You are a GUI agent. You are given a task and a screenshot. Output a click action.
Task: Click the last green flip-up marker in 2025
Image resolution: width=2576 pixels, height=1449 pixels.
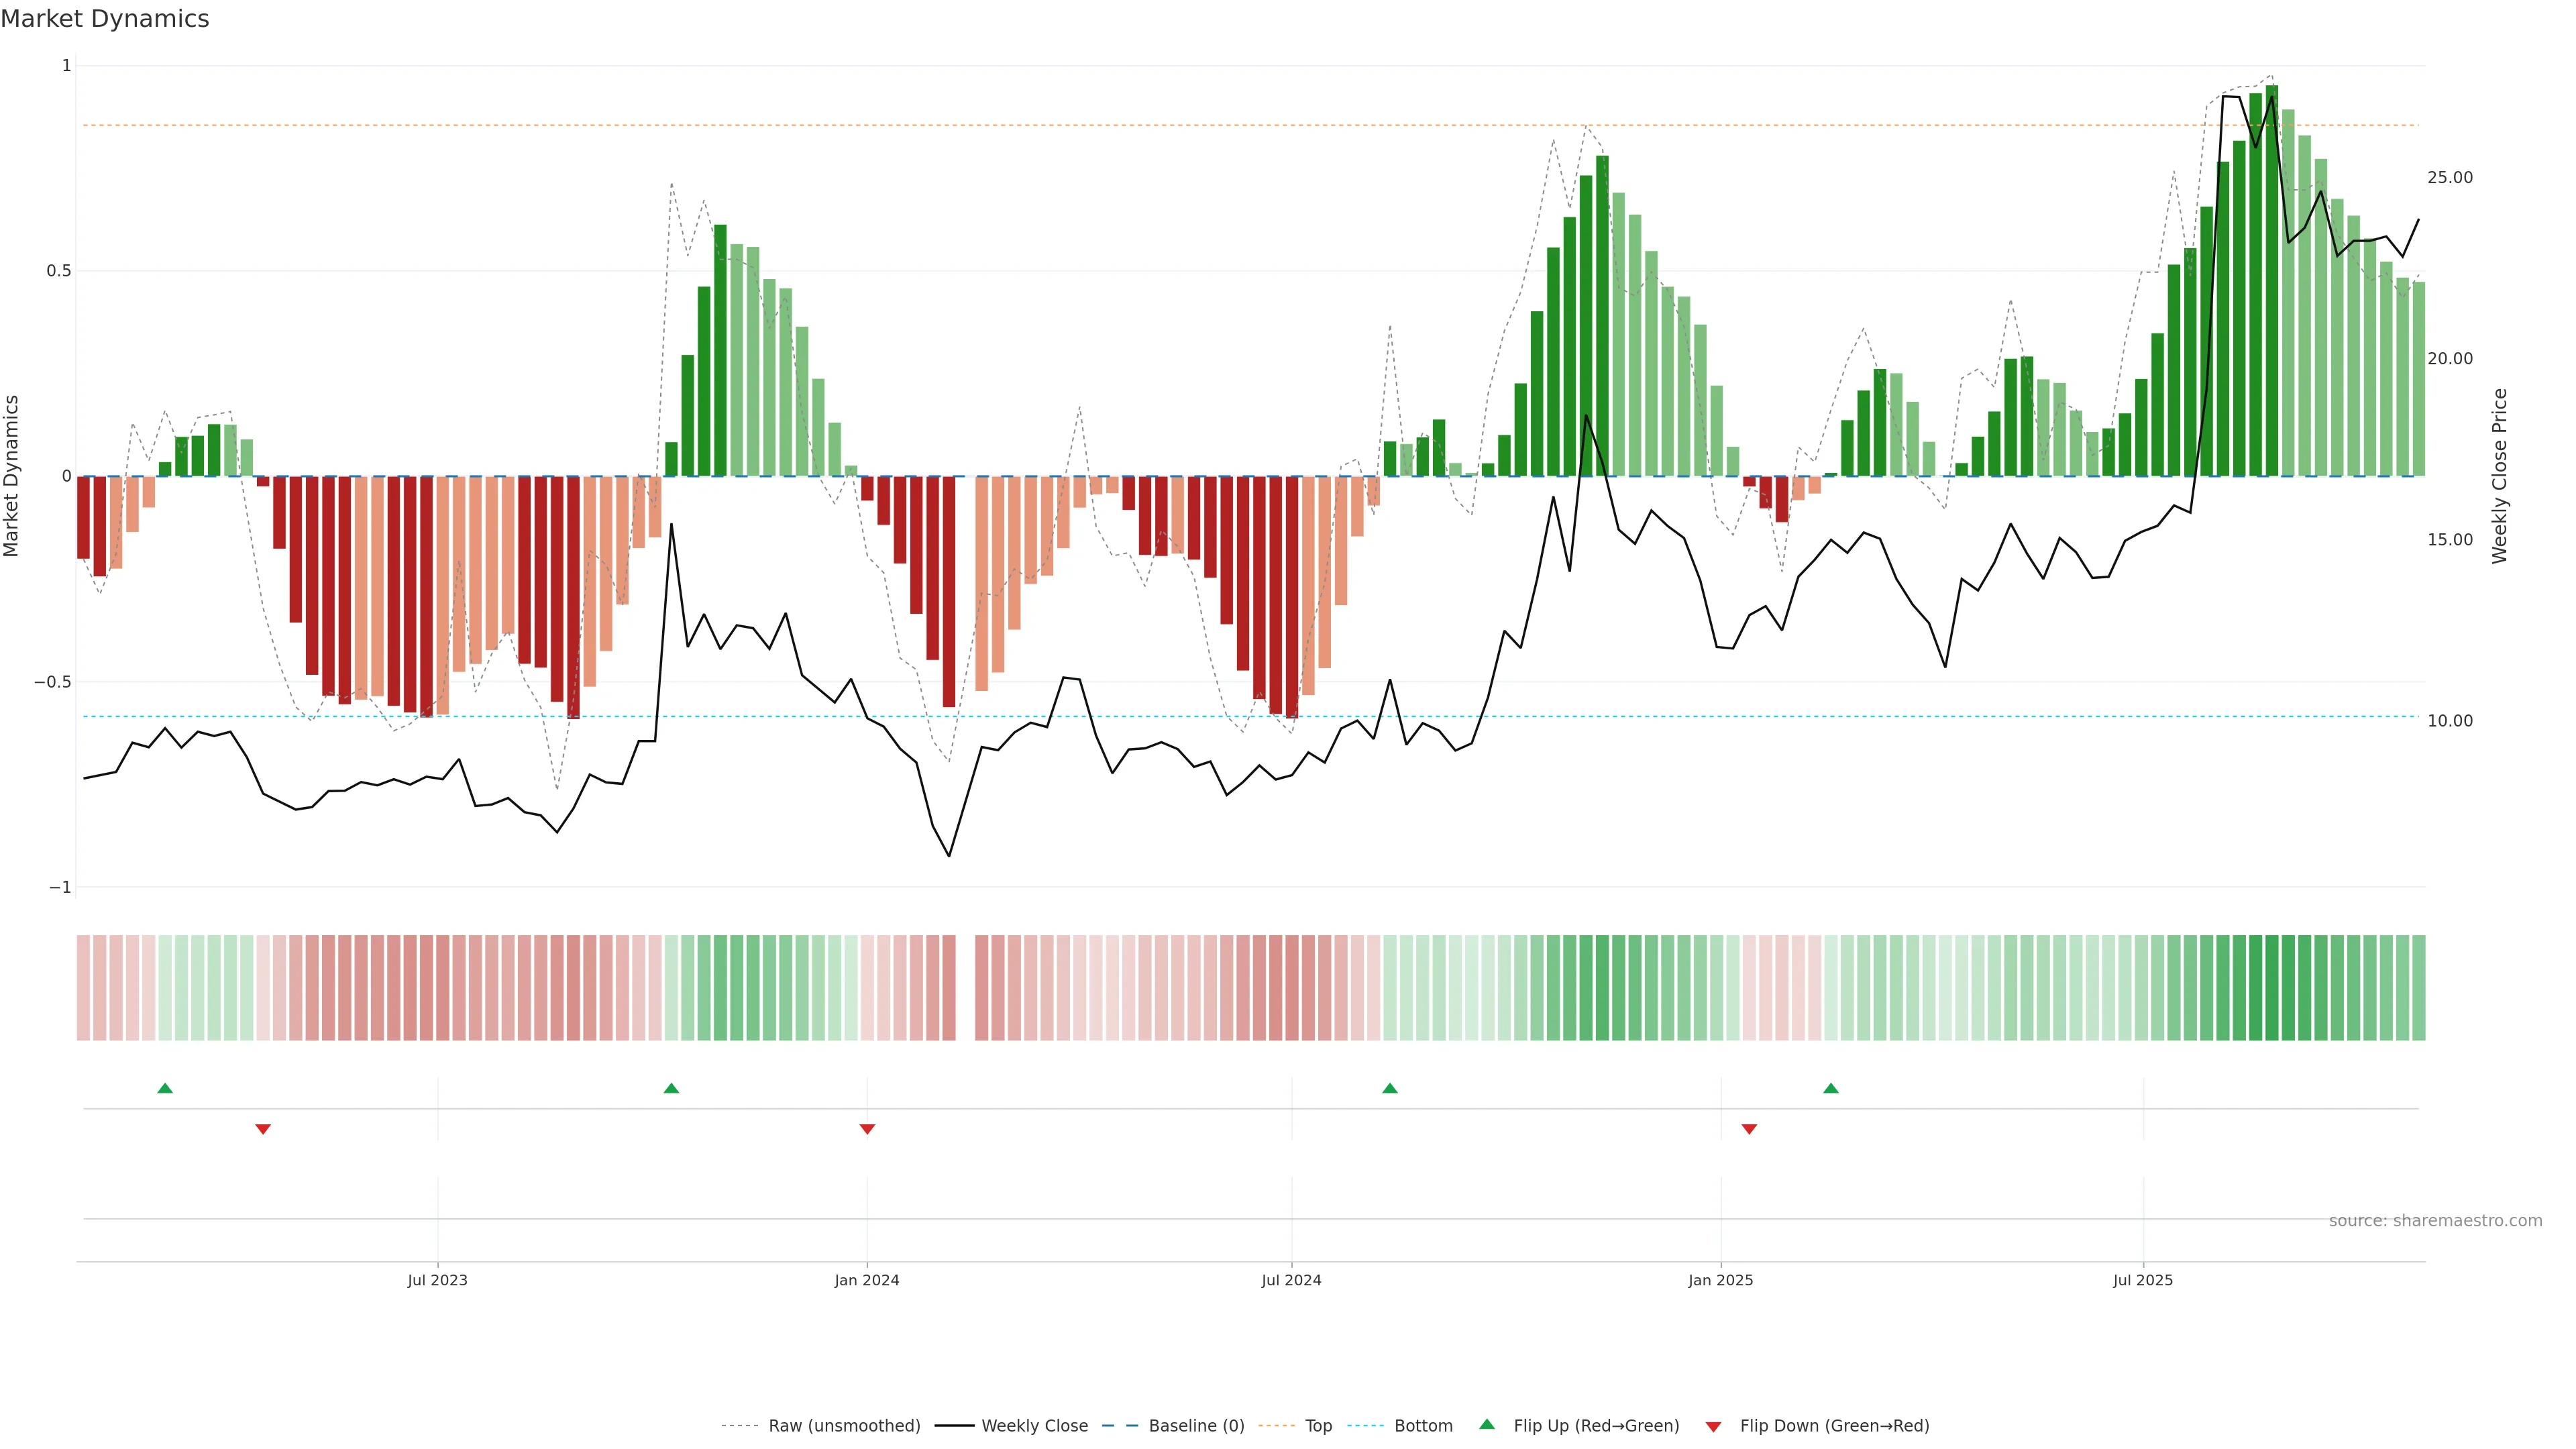pos(1830,1088)
